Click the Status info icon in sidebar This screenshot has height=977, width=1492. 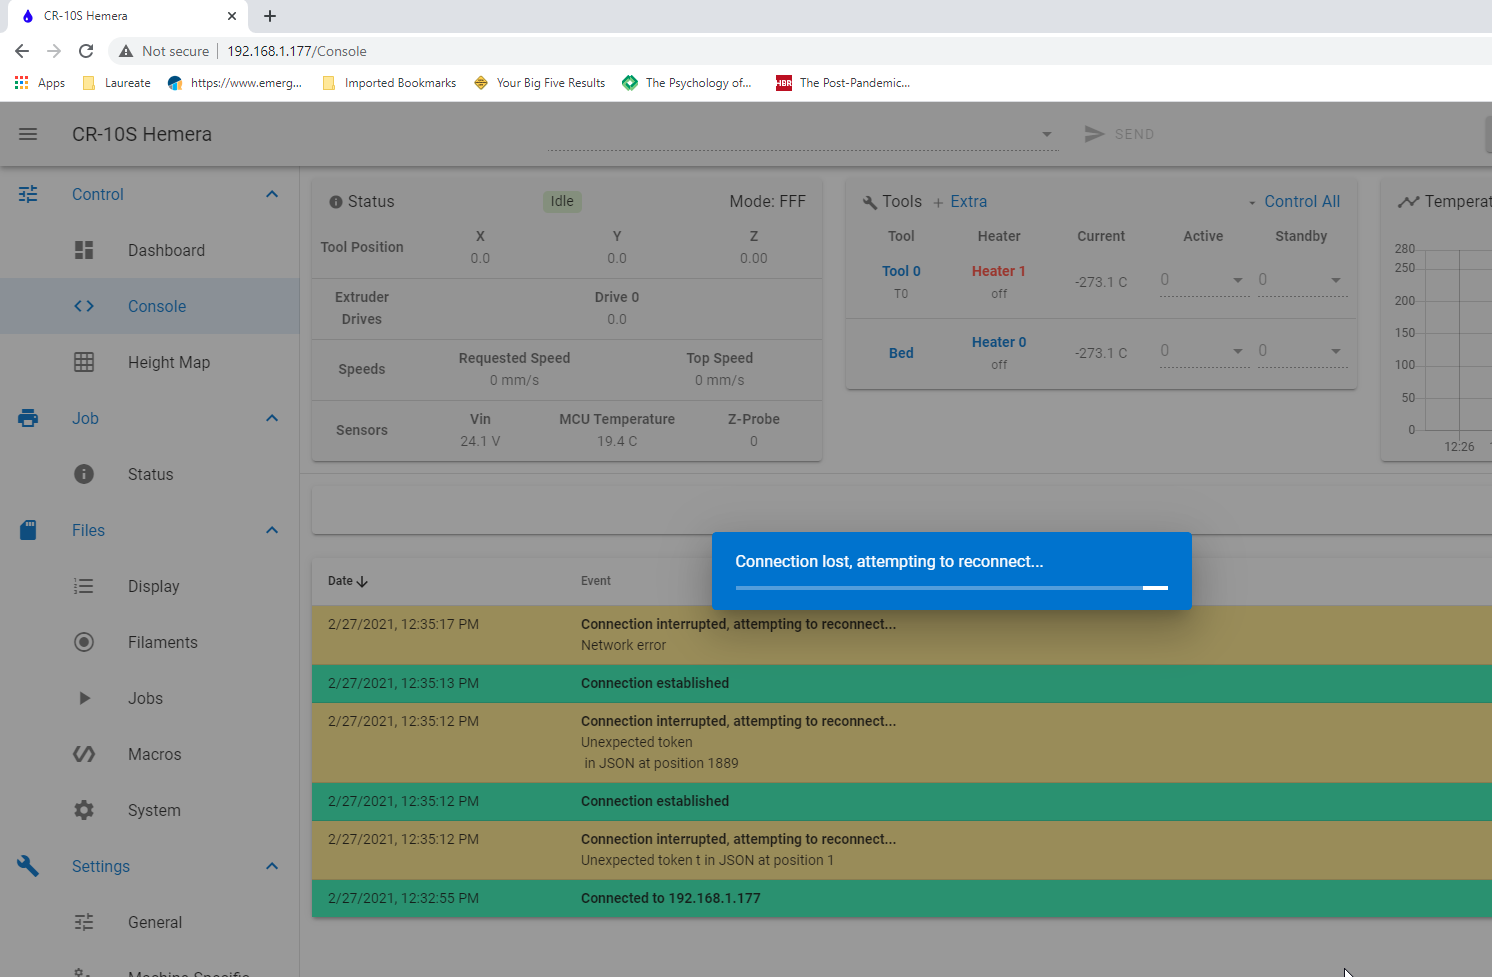pos(84,474)
